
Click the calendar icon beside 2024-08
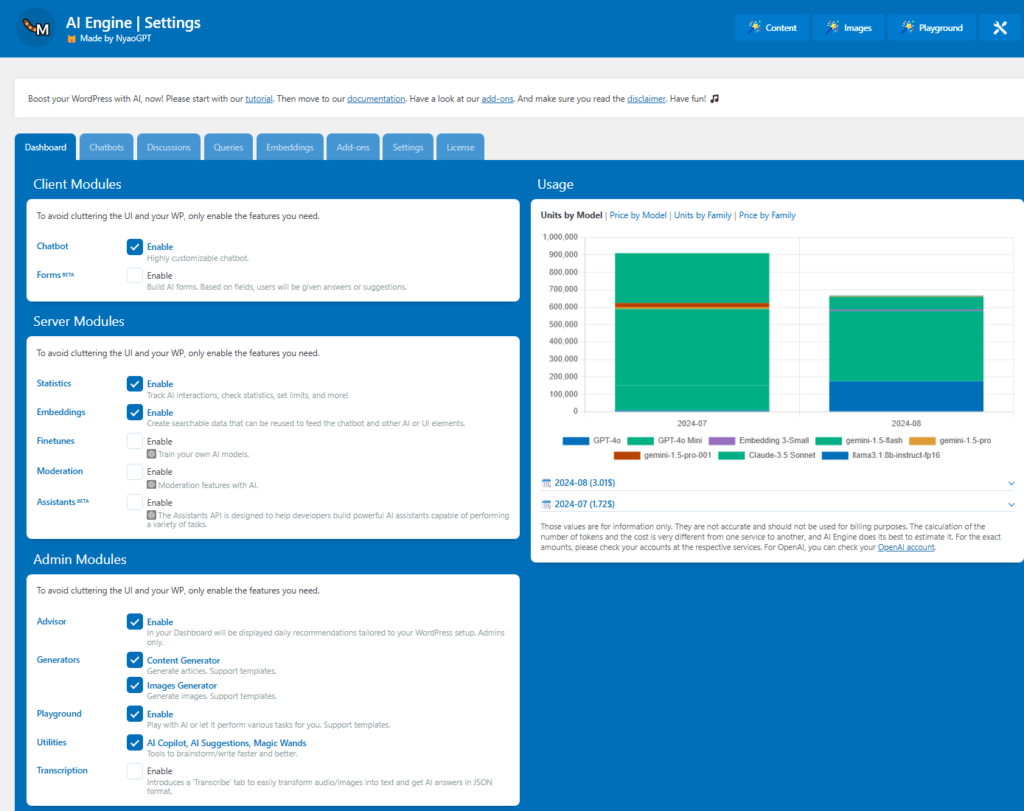(x=546, y=483)
